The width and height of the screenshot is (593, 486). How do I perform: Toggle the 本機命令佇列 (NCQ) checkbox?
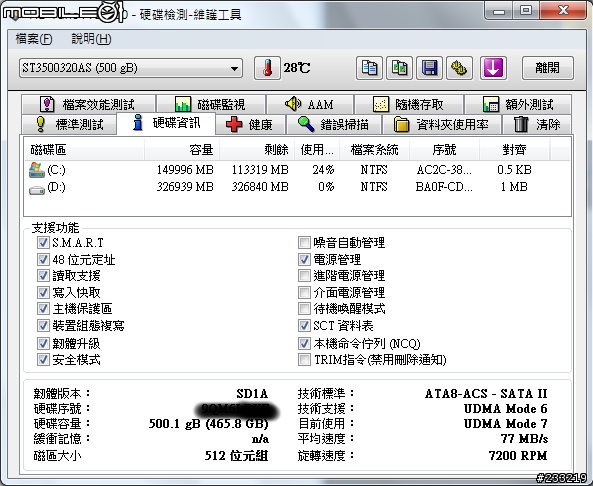coord(304,343)
